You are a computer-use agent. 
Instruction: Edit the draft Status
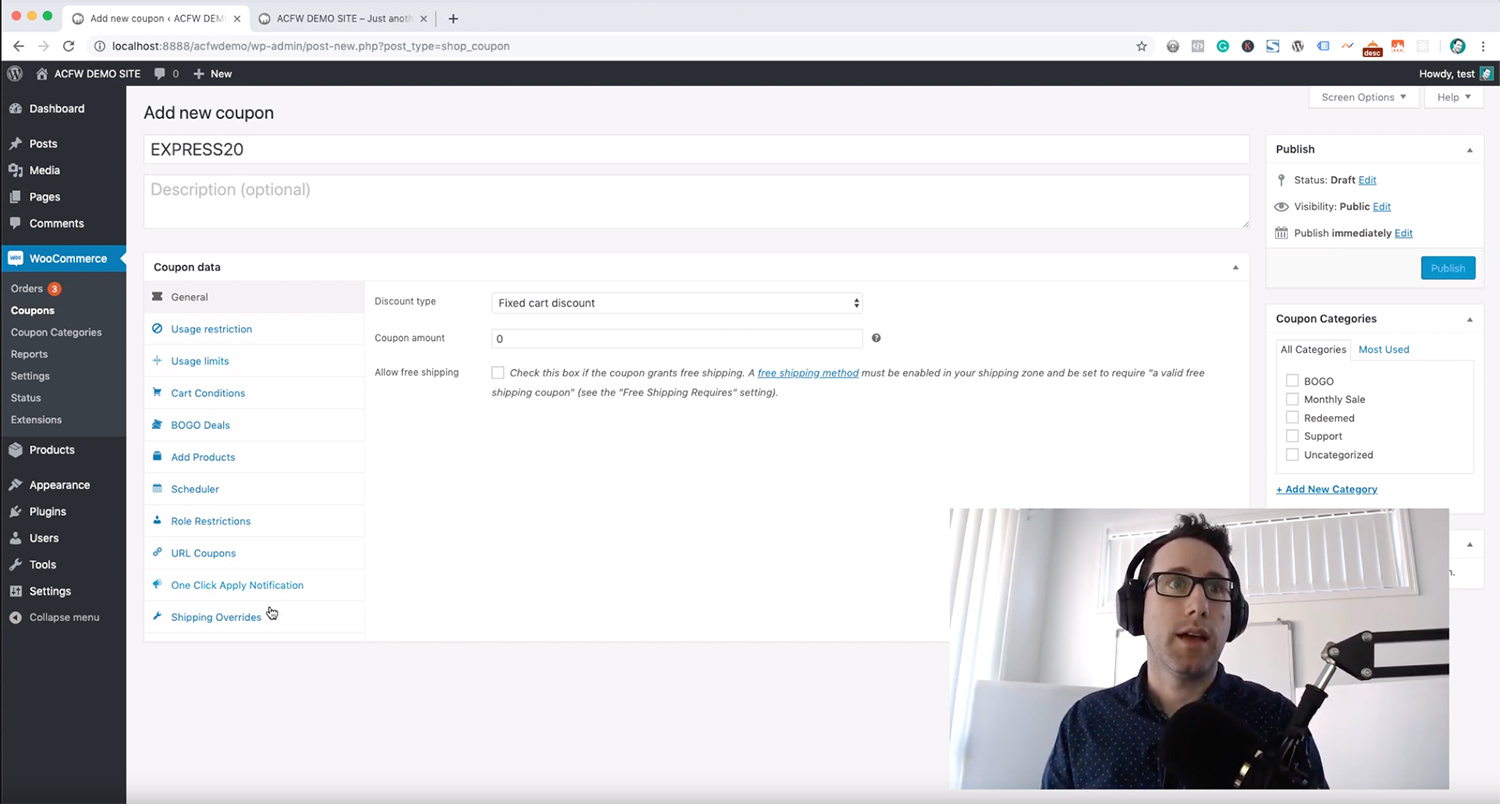tap(1367, 180)
